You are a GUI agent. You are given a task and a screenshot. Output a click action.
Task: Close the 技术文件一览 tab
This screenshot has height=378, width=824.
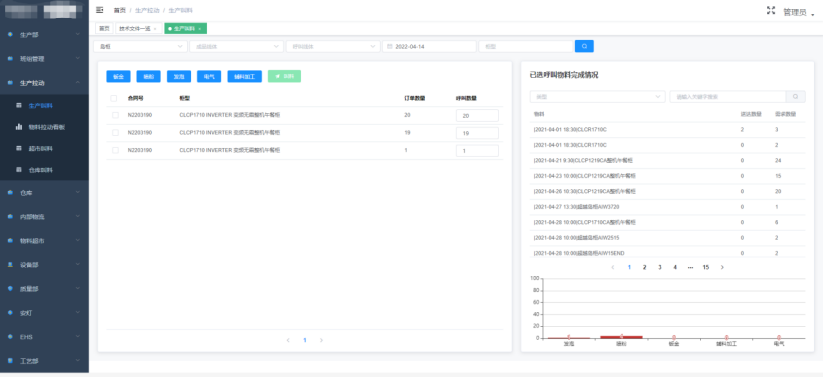coord(154,28)
